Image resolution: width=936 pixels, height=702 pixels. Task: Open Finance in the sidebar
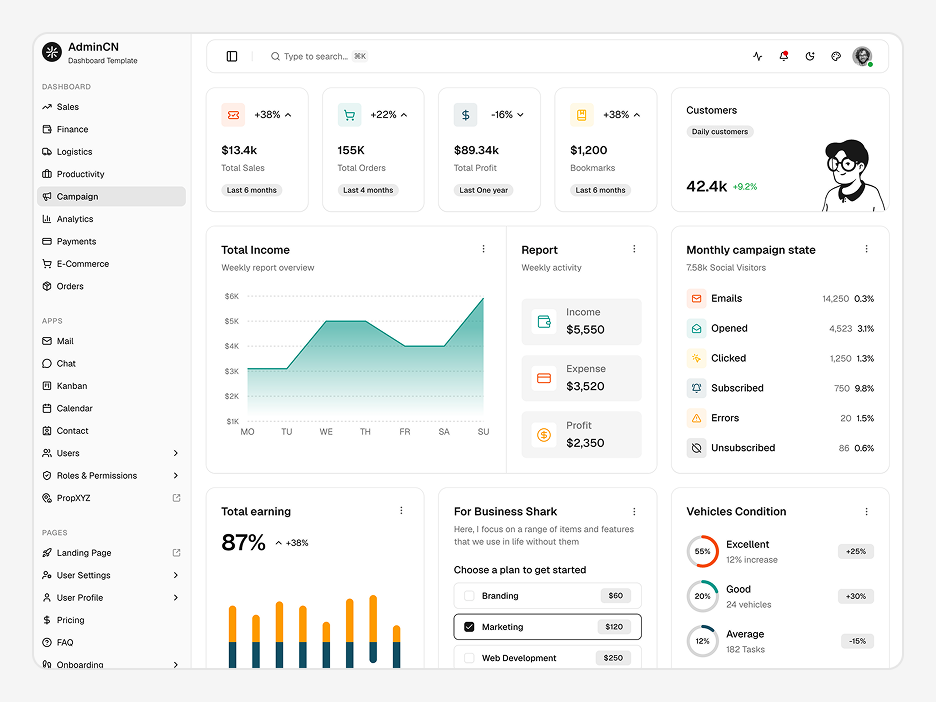[111, 129]
